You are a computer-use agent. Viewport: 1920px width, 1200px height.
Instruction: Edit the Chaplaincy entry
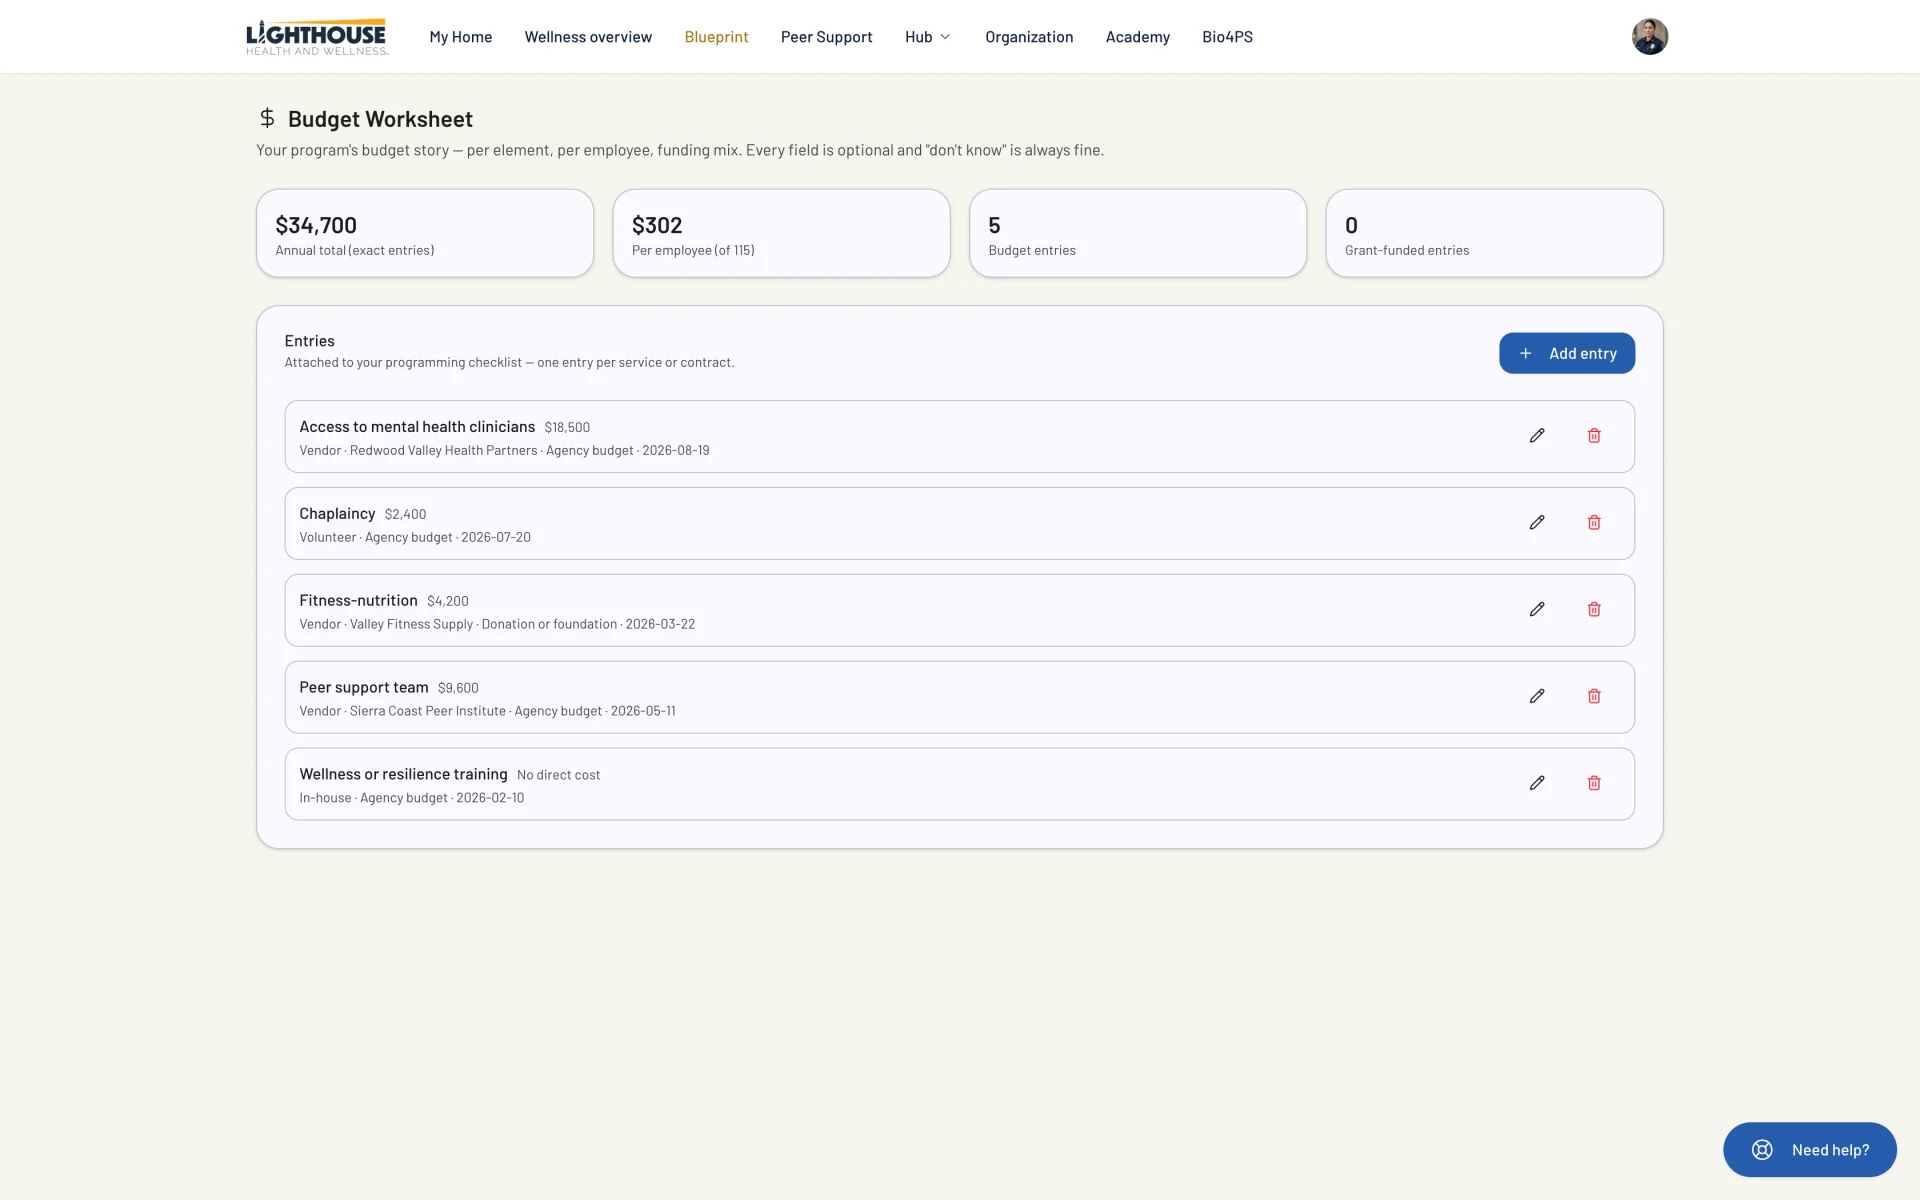click(x=1537, y=523)
